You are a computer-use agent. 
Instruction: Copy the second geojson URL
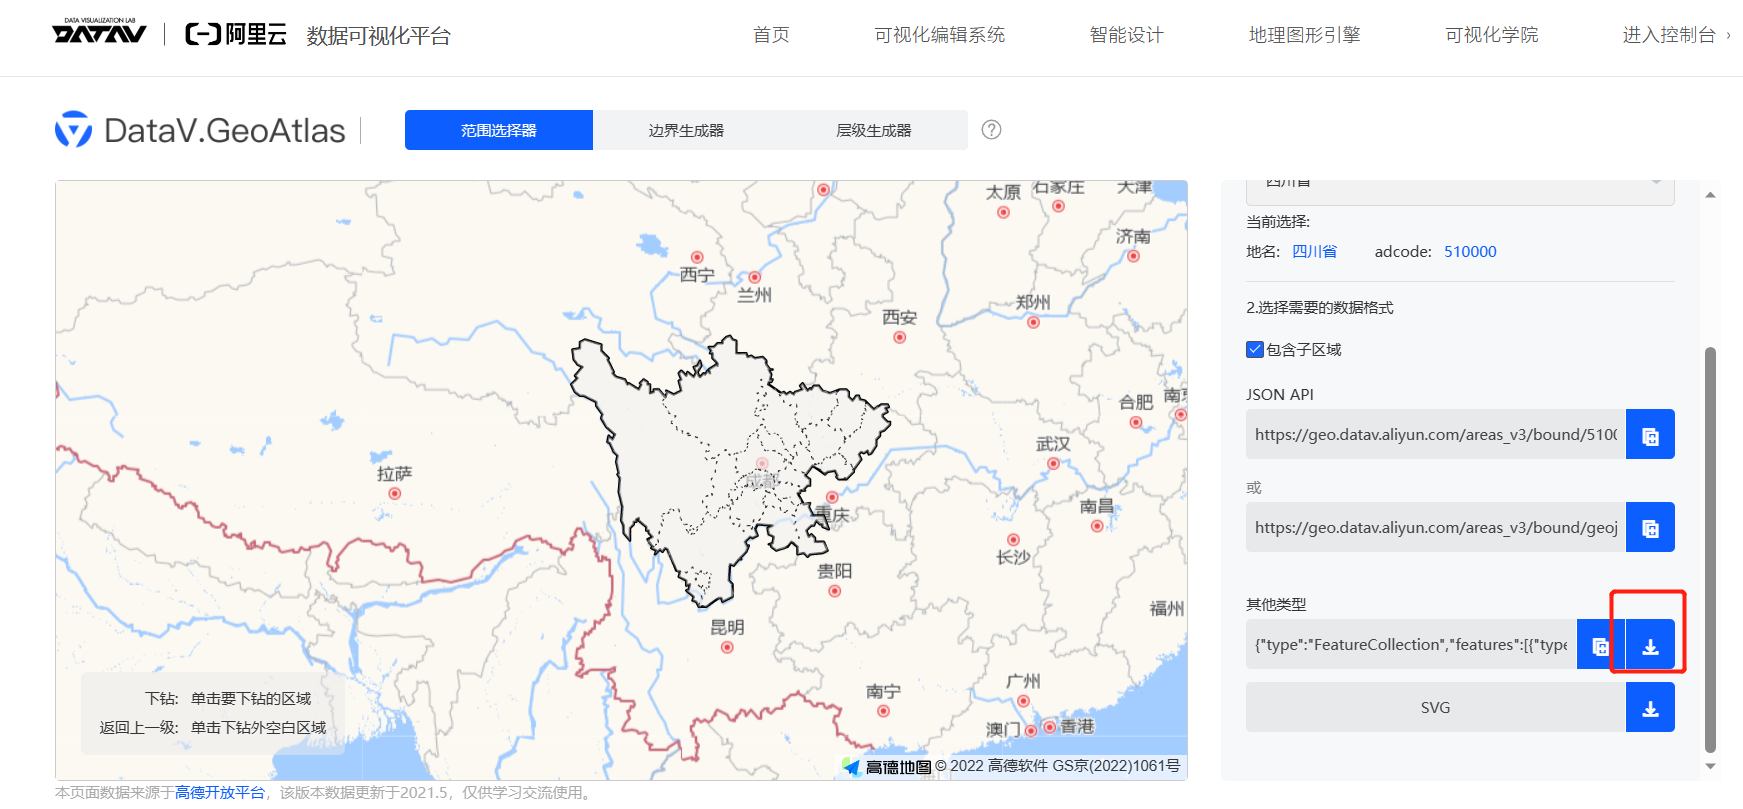point(1650,527)
